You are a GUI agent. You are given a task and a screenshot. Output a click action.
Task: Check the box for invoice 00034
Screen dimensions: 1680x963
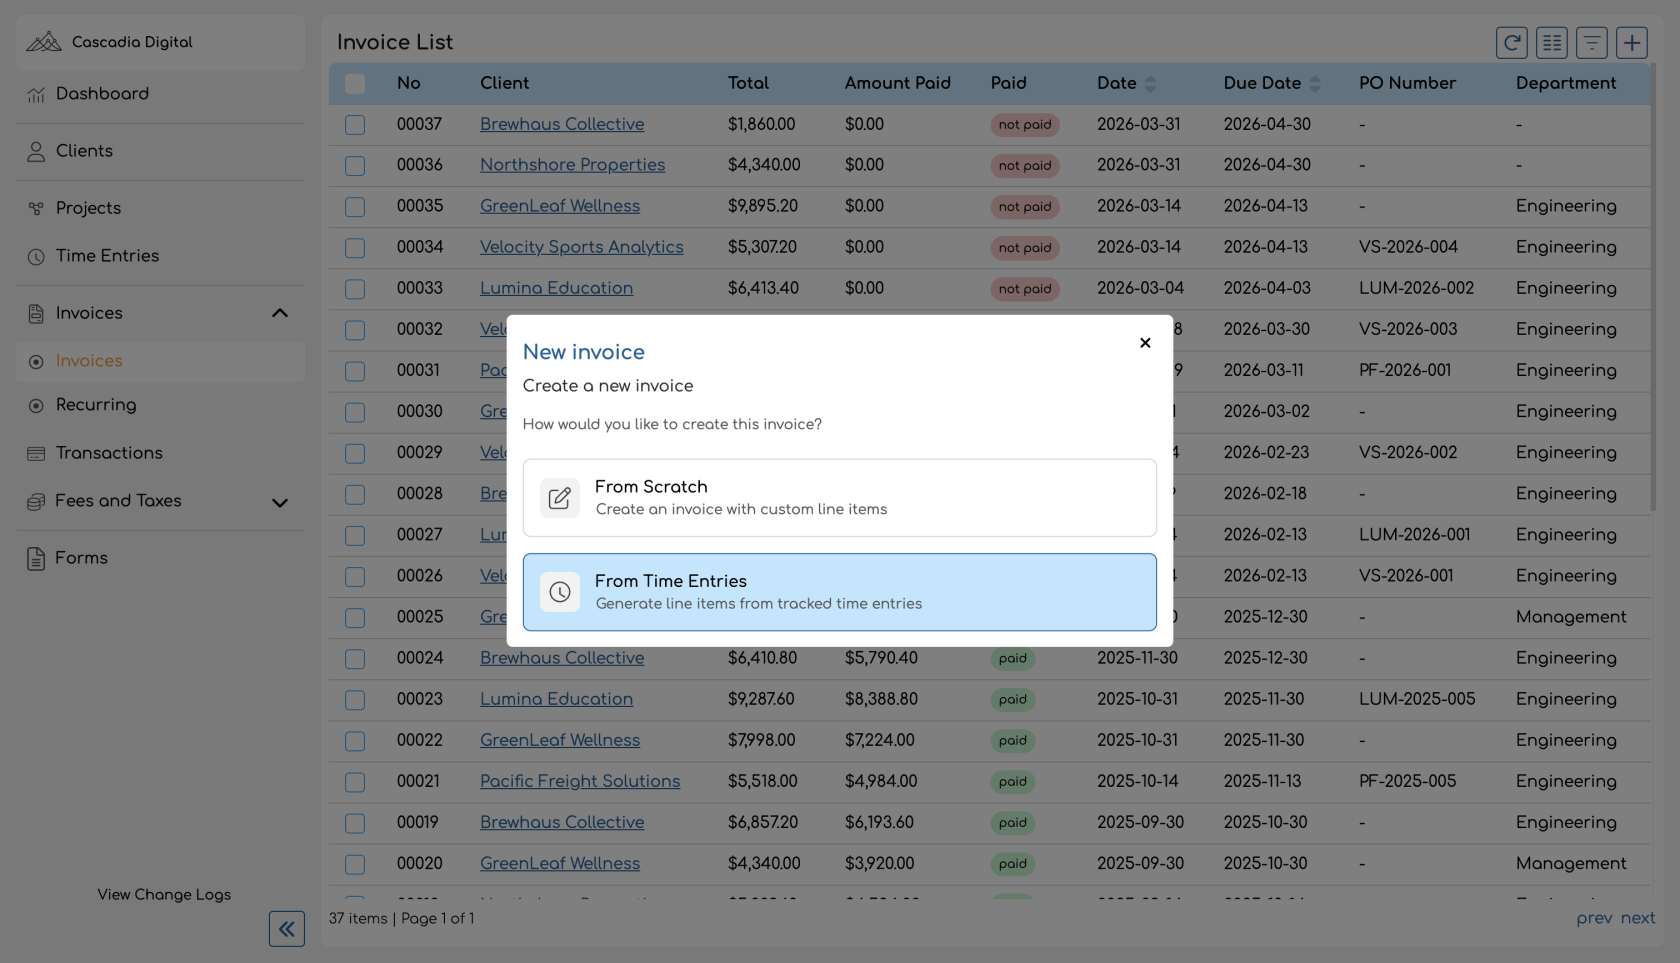(355, 248)
